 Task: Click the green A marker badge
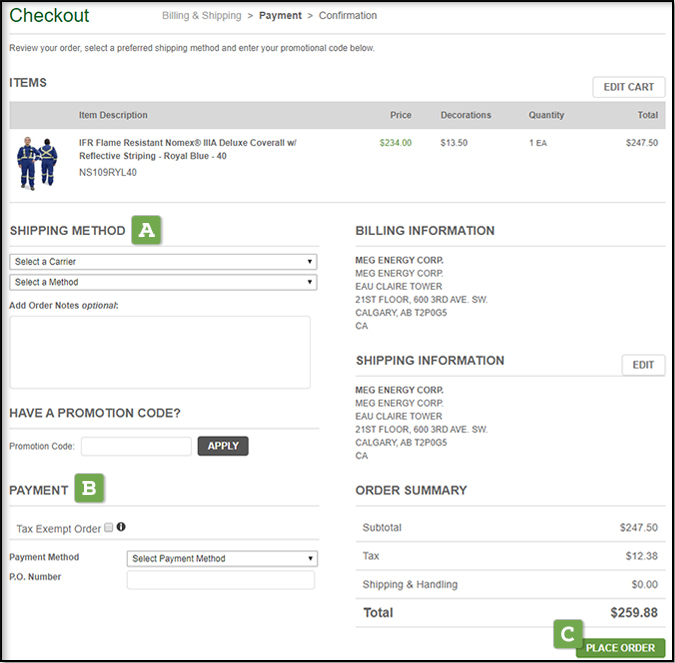click(147, 230)
